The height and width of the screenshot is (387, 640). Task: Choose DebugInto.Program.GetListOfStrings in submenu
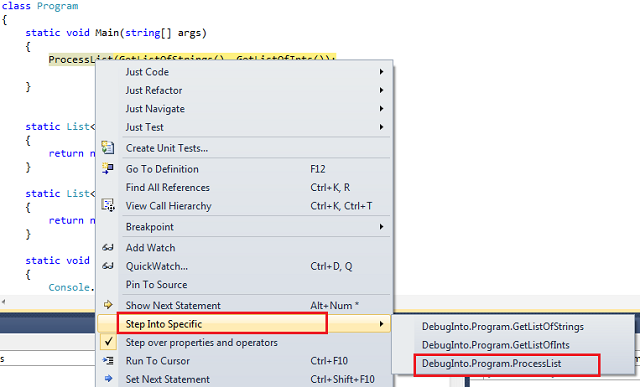click(503, 327)
